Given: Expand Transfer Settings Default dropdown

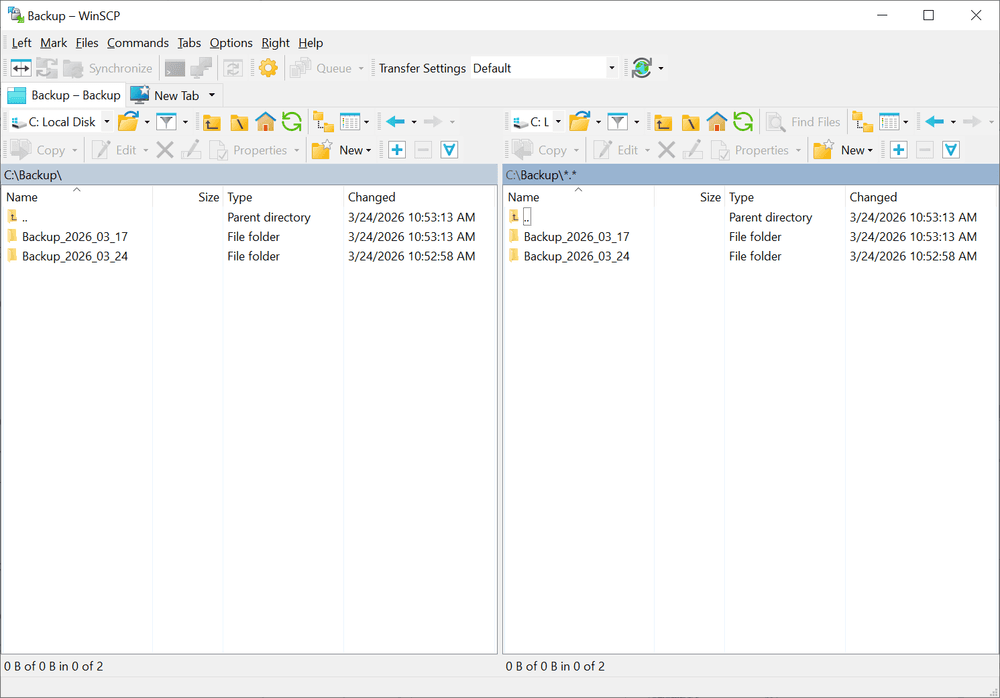Looking at the screenshot, I should click(612, 68).
